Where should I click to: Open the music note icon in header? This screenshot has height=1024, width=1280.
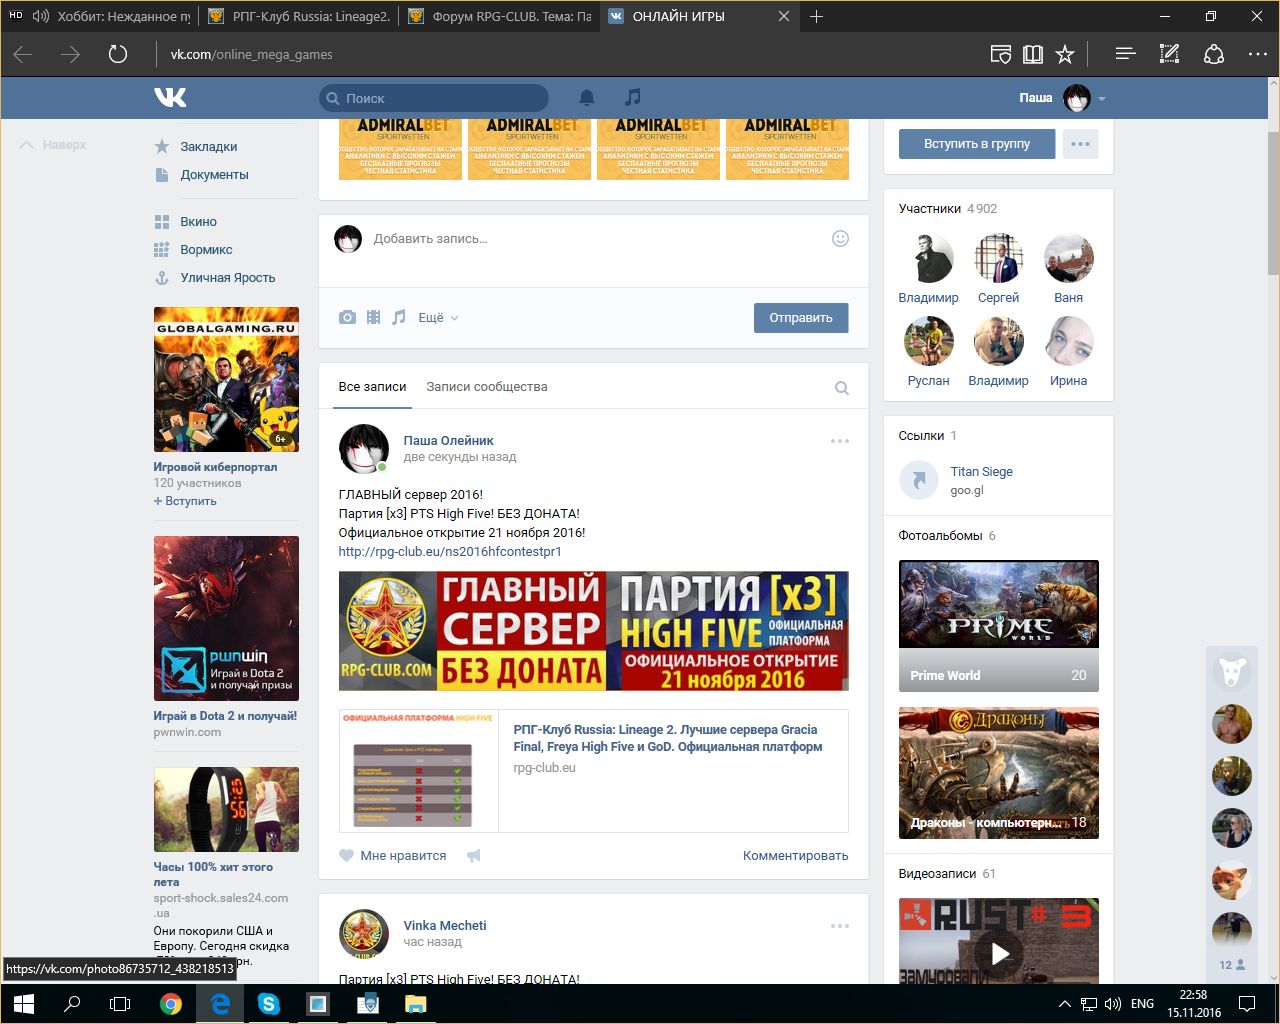(632, 97)
